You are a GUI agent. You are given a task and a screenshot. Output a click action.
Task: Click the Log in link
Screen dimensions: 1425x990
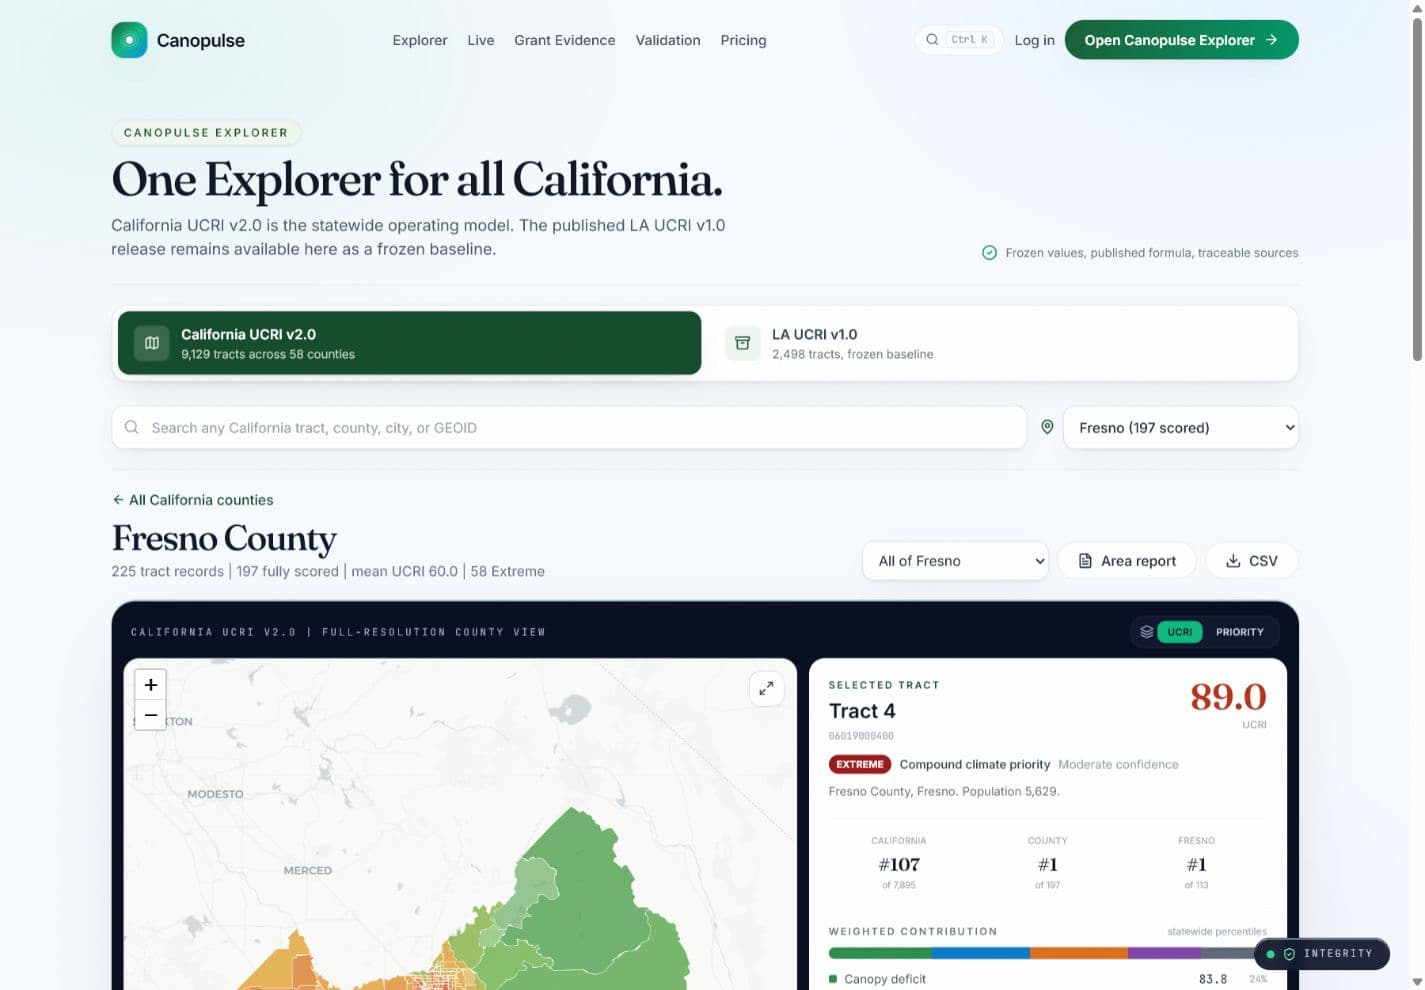tap(1034, 40)
